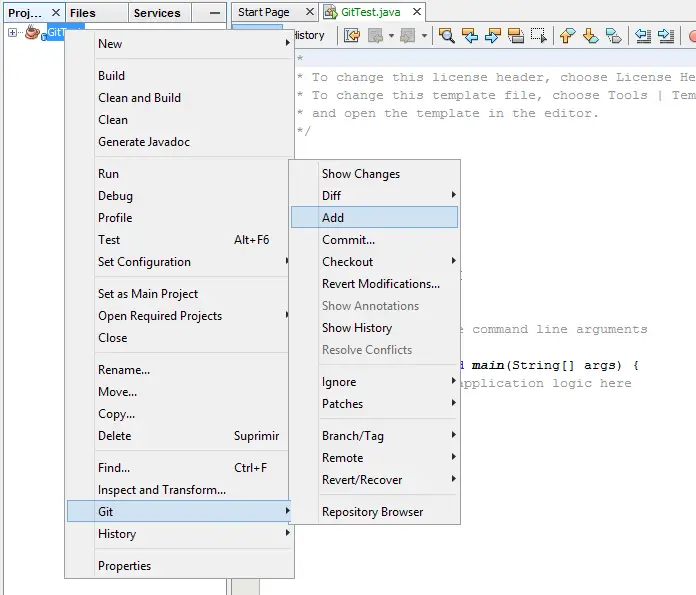
Task: Minimize the Projects panel group
Action: [215, 13]
